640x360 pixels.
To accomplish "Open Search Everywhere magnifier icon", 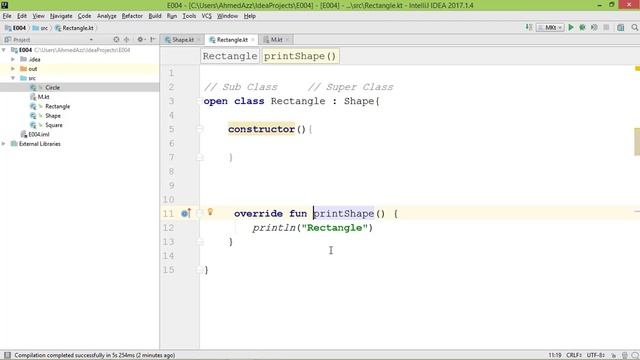I will coord(635,27).
